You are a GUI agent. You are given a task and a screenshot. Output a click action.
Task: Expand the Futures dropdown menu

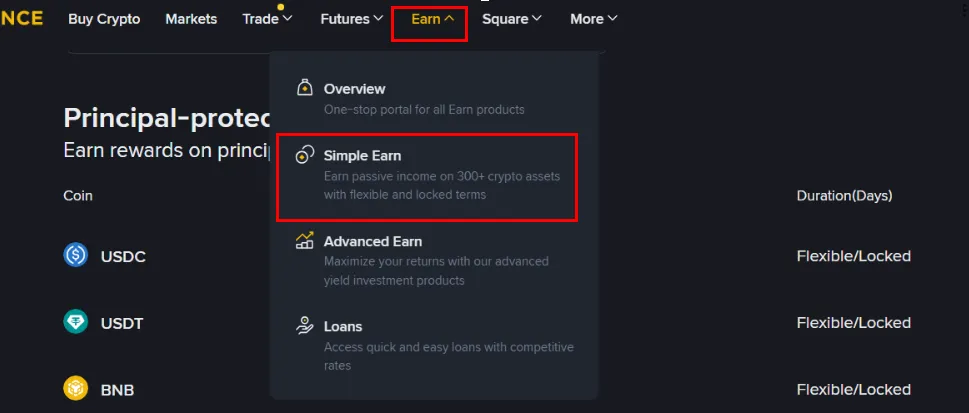click(351, 19)
